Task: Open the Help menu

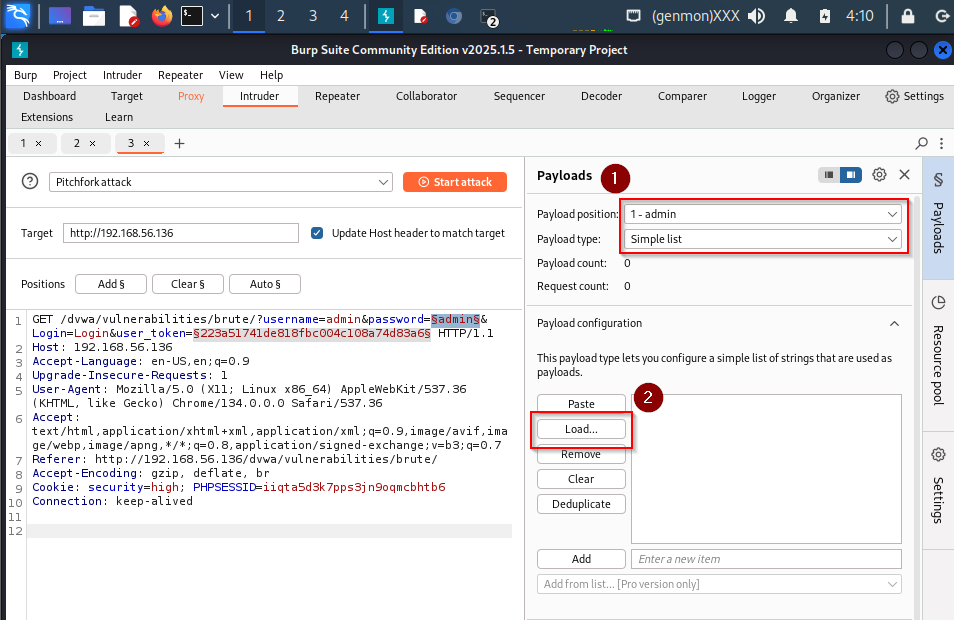Action: (x=271, y=75)
